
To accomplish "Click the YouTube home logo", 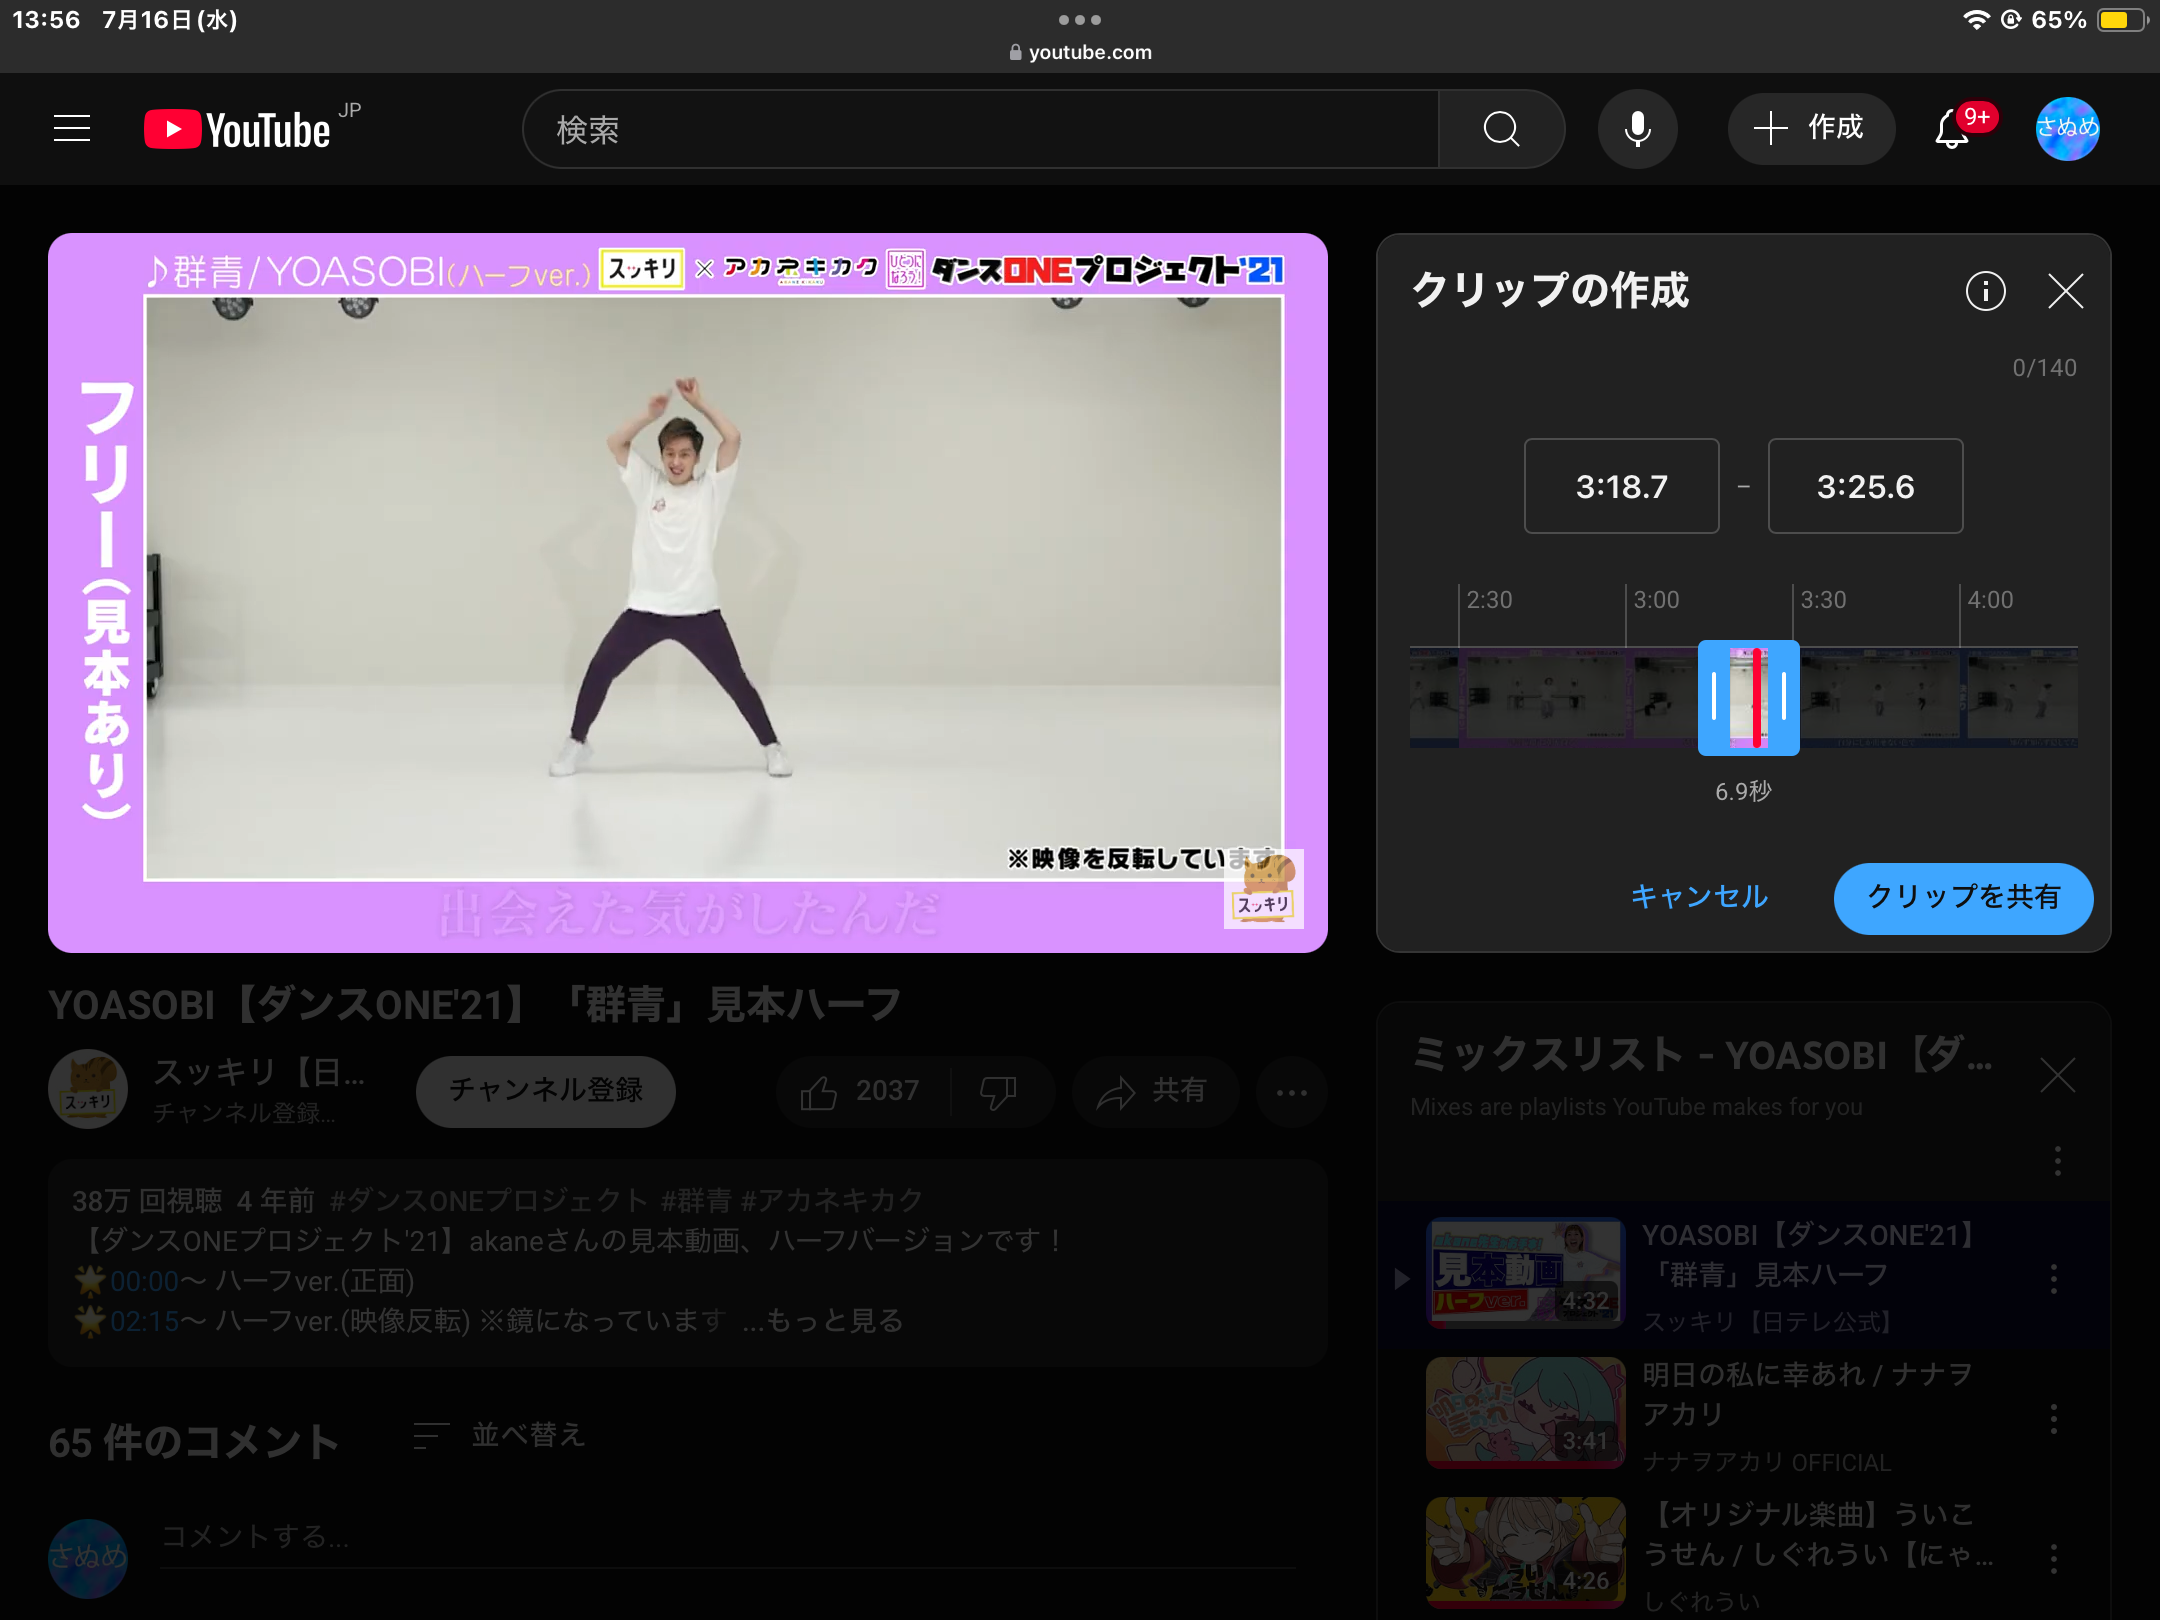I will click(x=240, y=129).
